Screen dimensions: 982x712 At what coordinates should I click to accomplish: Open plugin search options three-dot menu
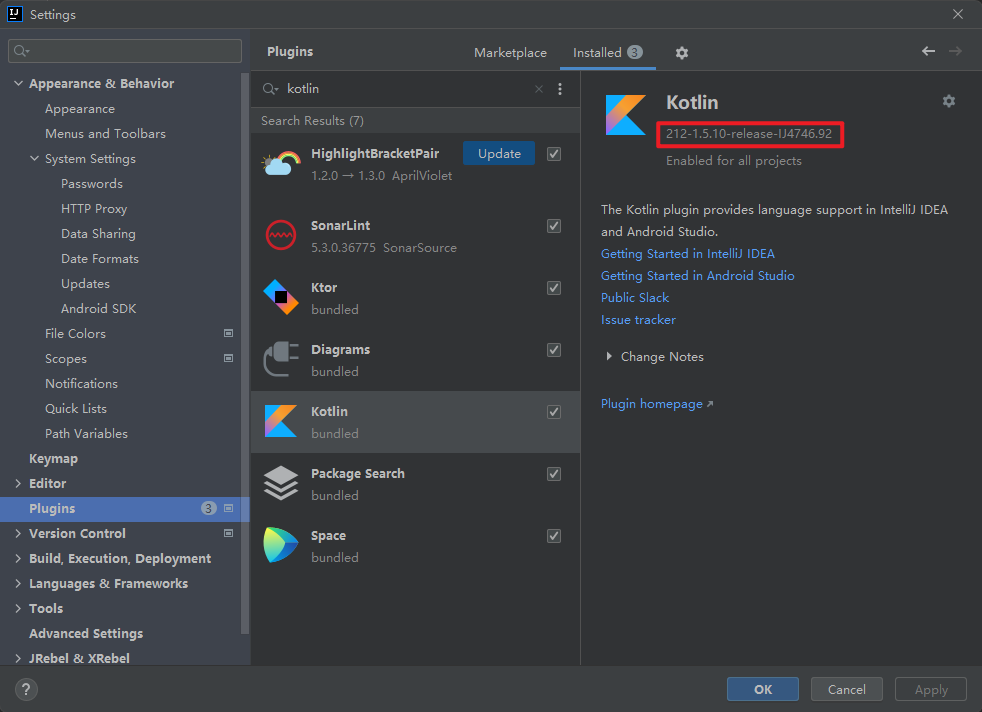pos(560,89)
